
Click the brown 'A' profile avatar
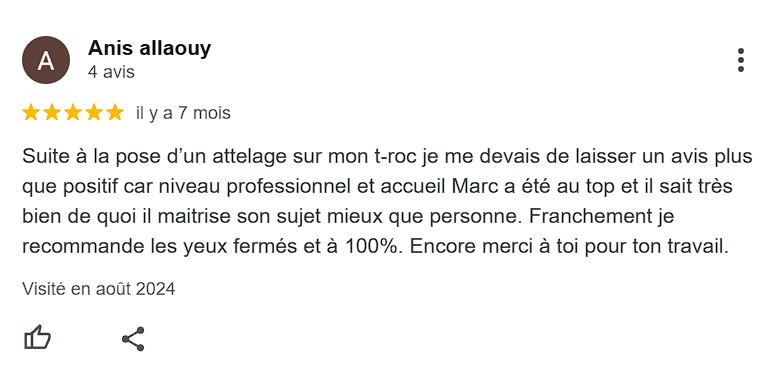click(46, 60)
